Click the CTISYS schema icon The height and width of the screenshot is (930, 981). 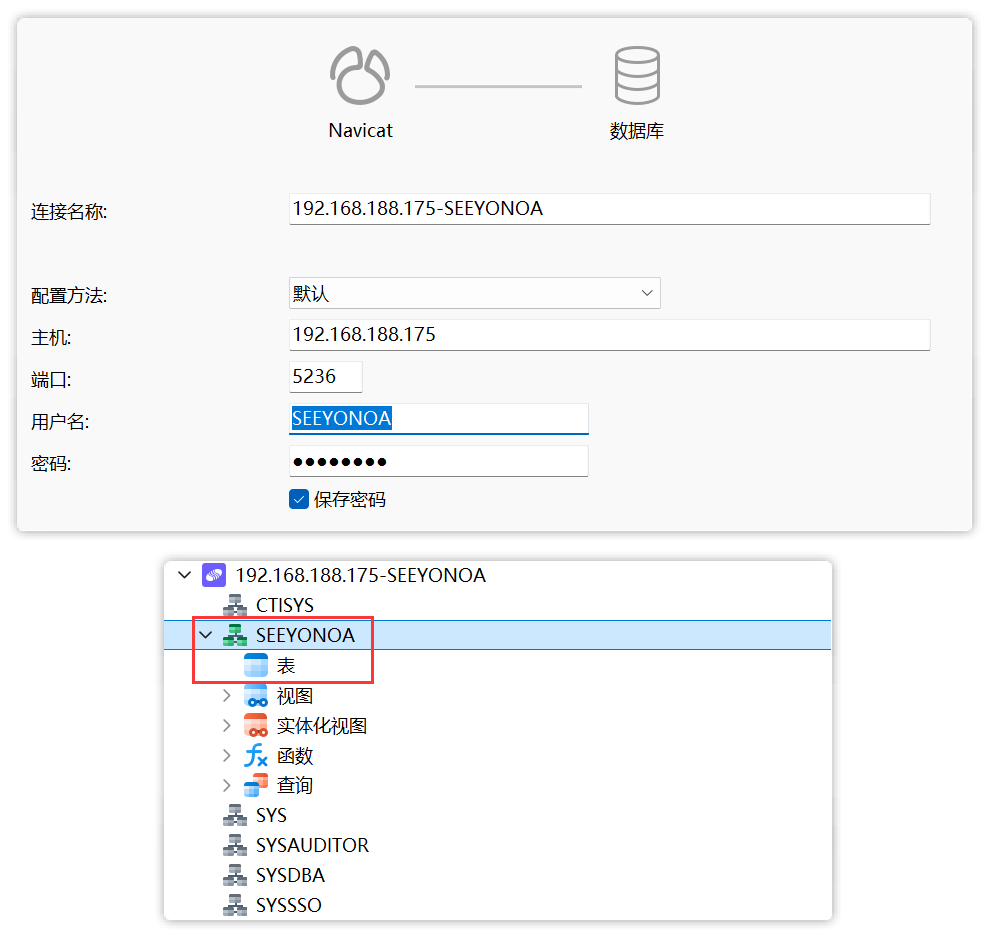tap(235, 605)
